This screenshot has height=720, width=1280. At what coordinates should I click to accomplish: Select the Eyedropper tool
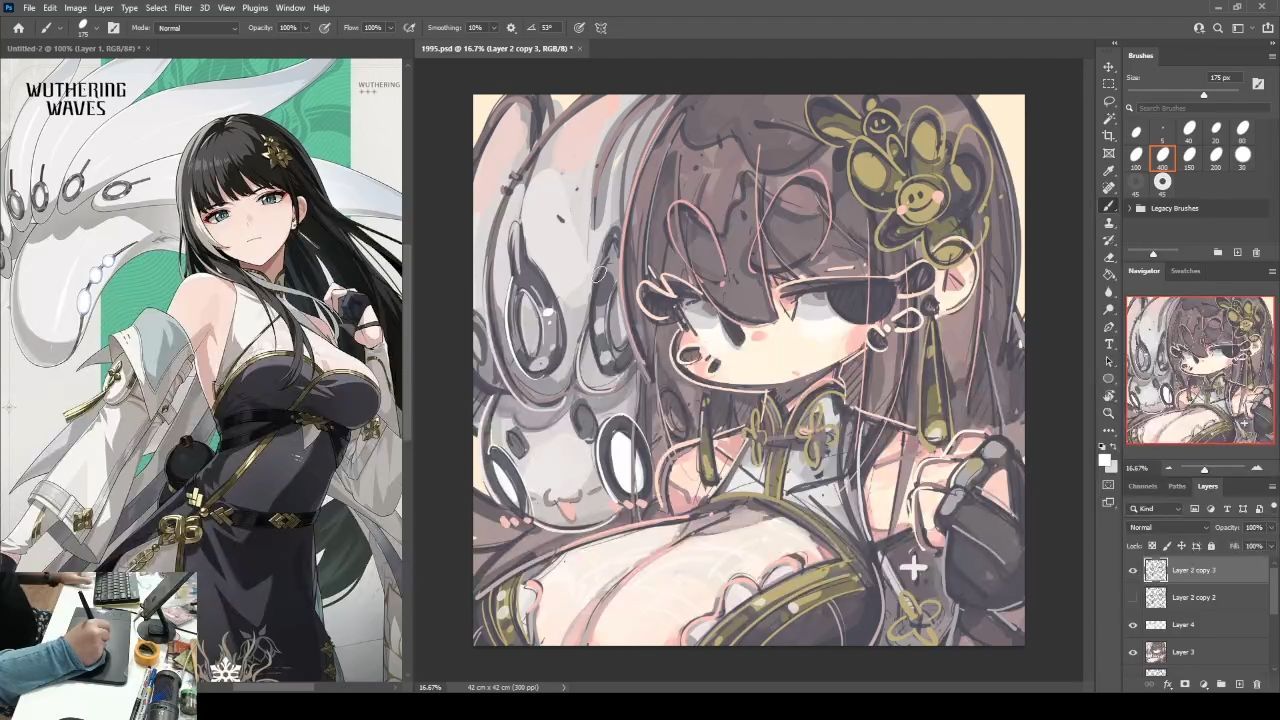click(1109, 170)
